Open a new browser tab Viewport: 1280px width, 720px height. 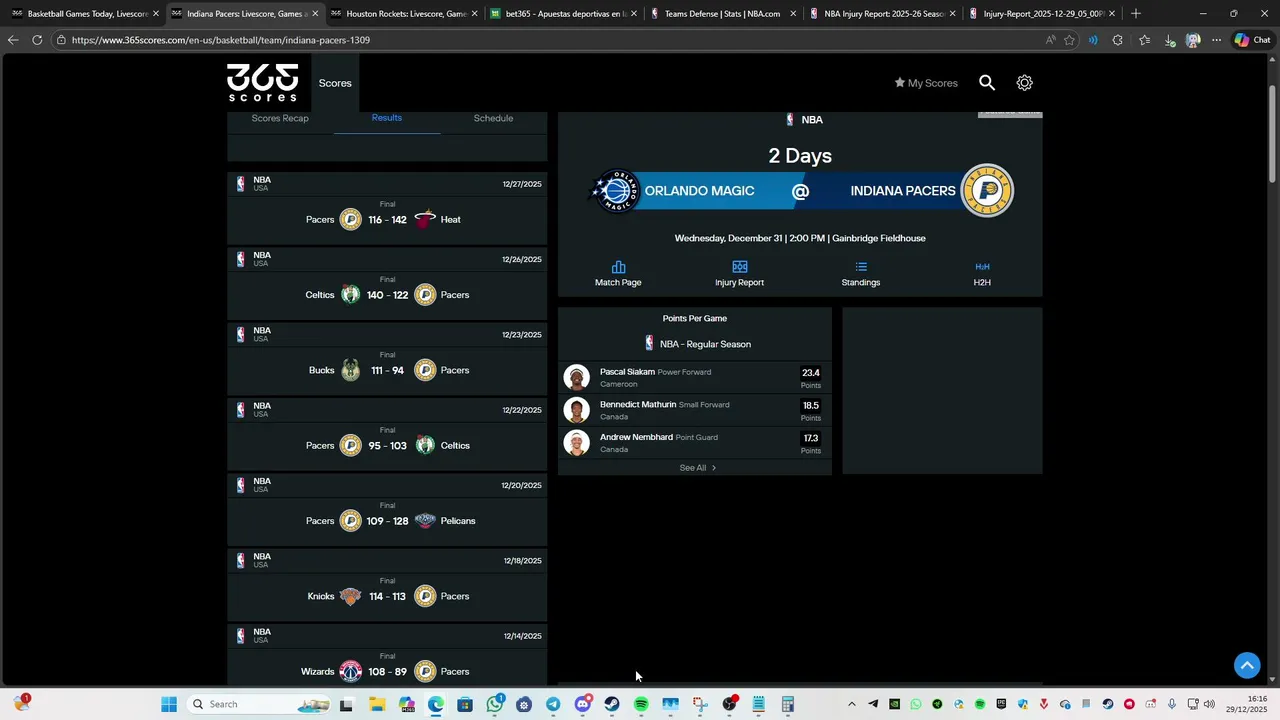click(x=1135, y=14)
